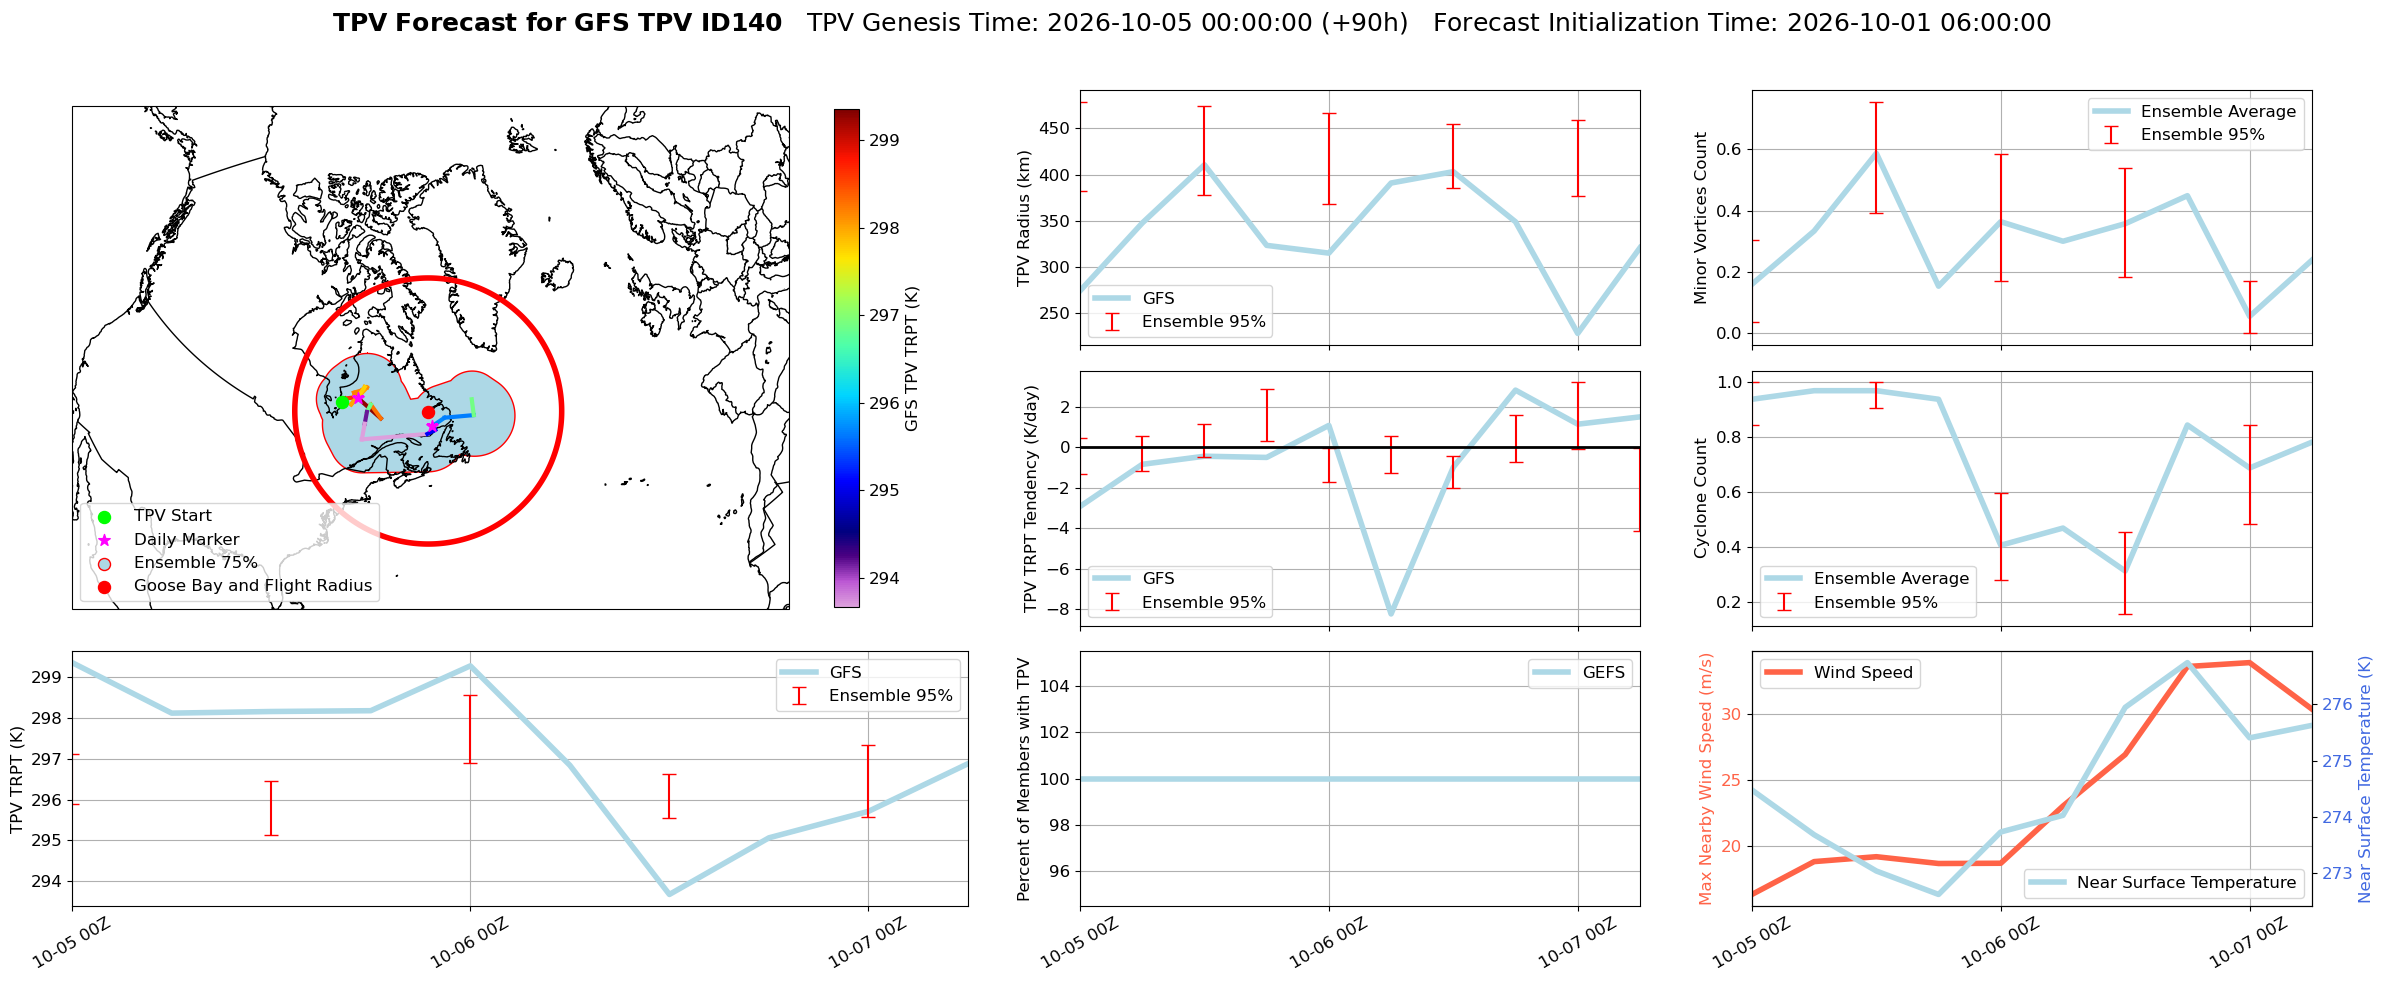
Task: Click the Near Surface Temperature (K) axis label
Action: coord(2365,779)
